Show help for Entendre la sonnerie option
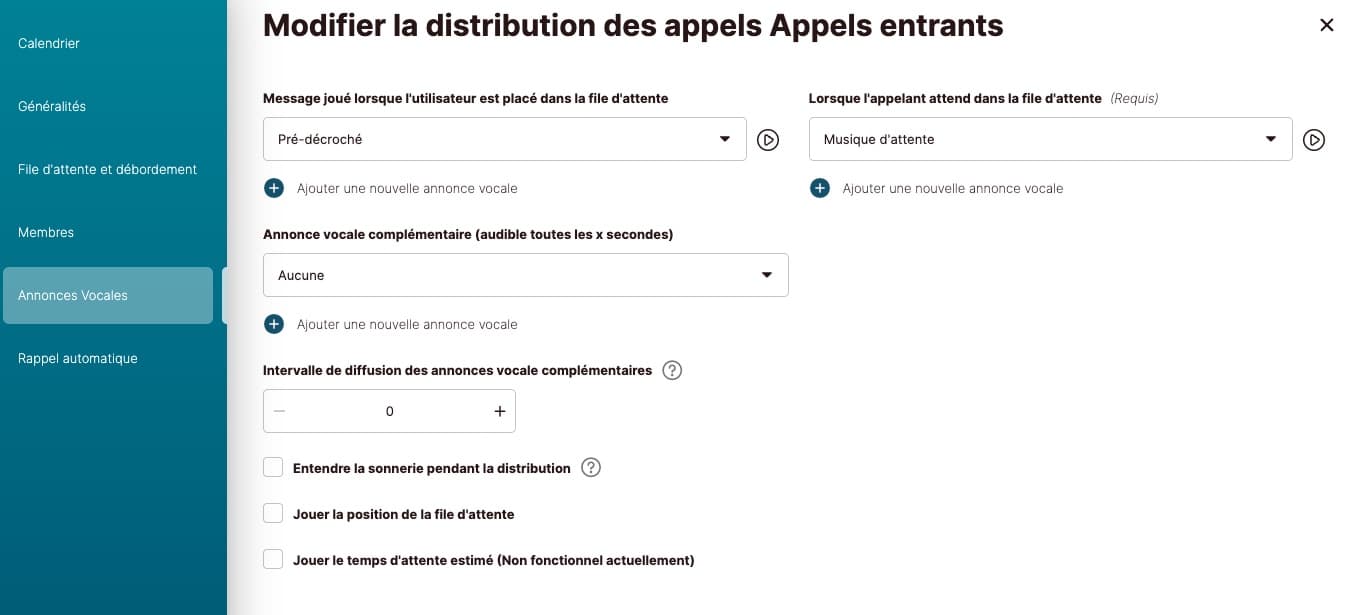Image resolution: width=1358 pixels, height=615 pixels. [x=591, y=468]
